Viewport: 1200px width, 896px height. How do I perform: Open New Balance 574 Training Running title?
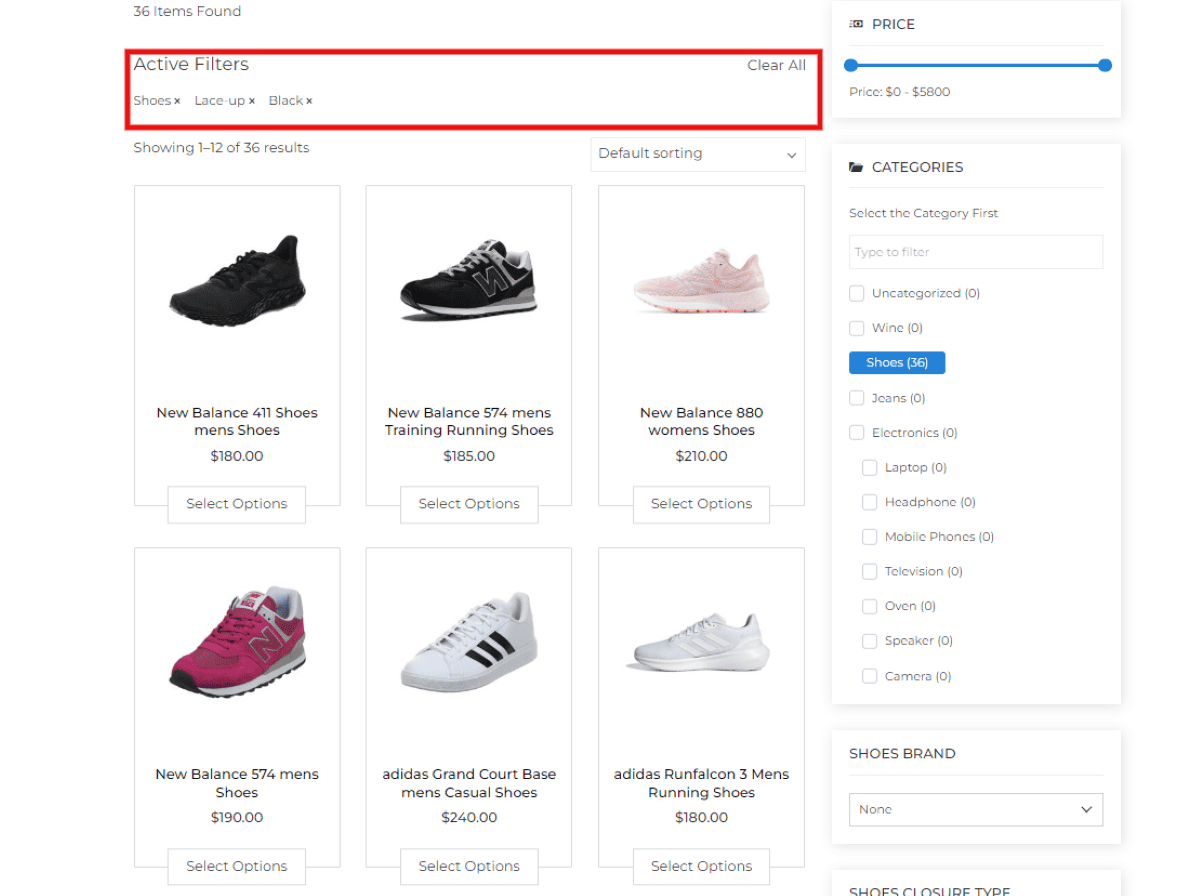point(469,422)
